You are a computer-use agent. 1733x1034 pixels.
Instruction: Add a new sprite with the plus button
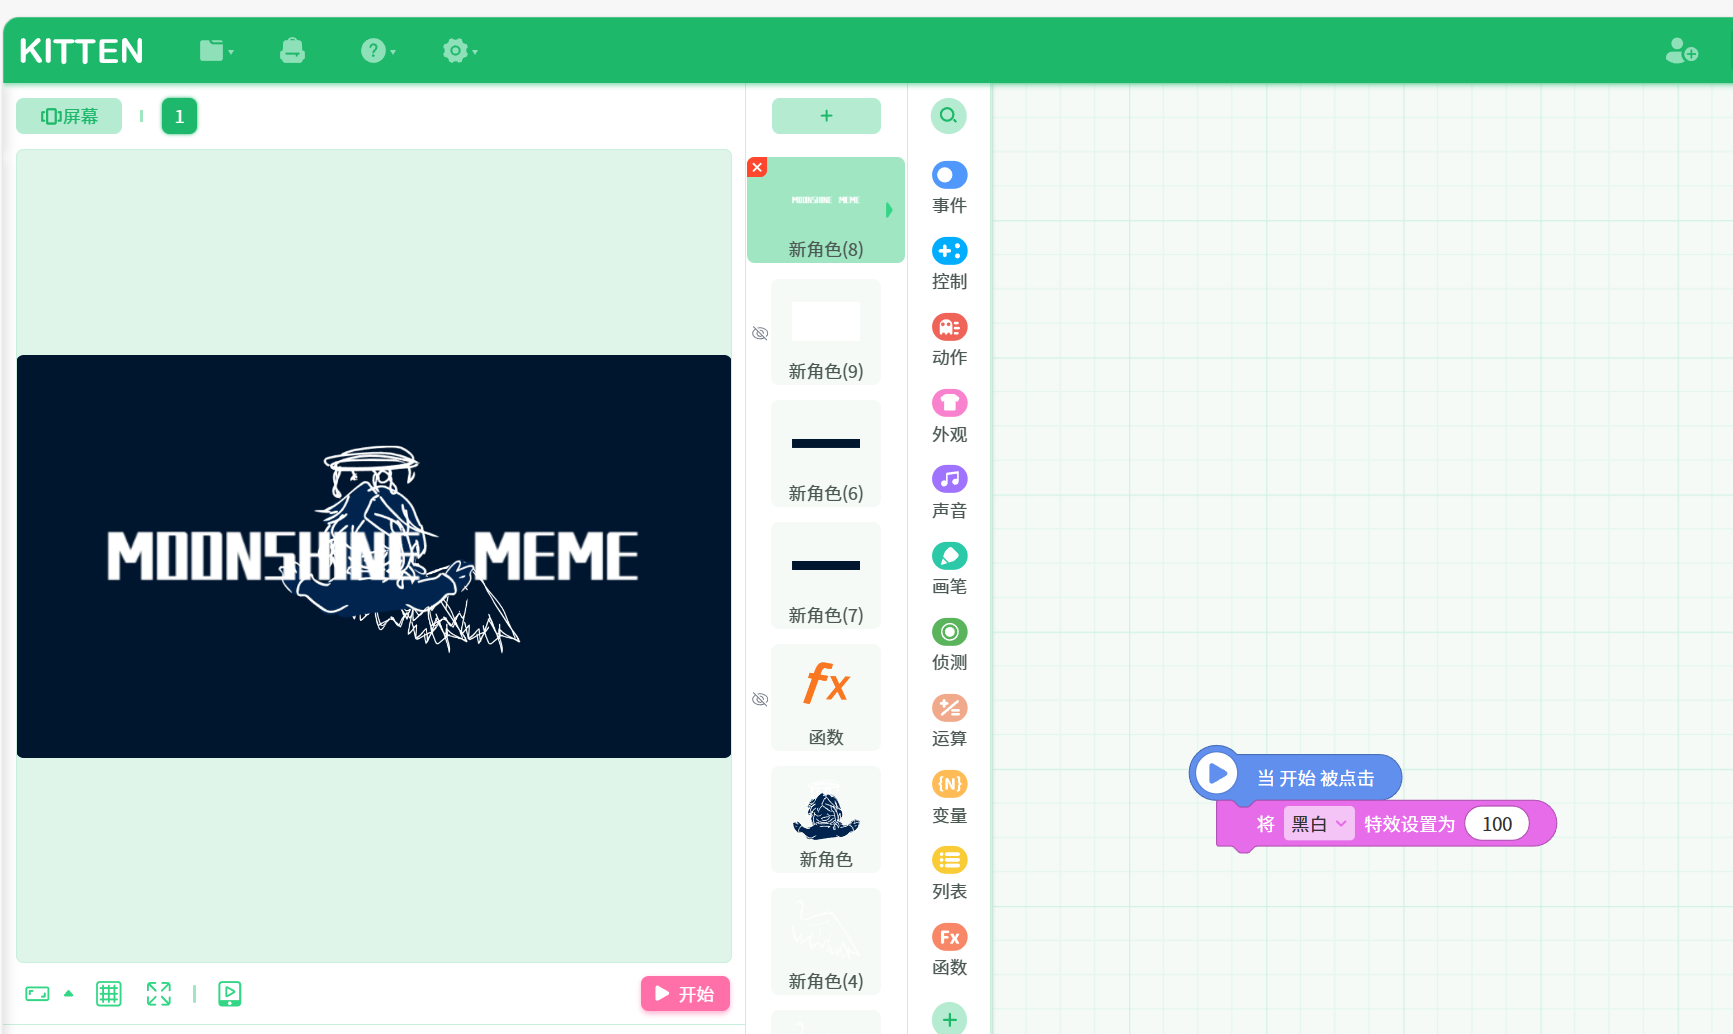(x=826, y=116)
